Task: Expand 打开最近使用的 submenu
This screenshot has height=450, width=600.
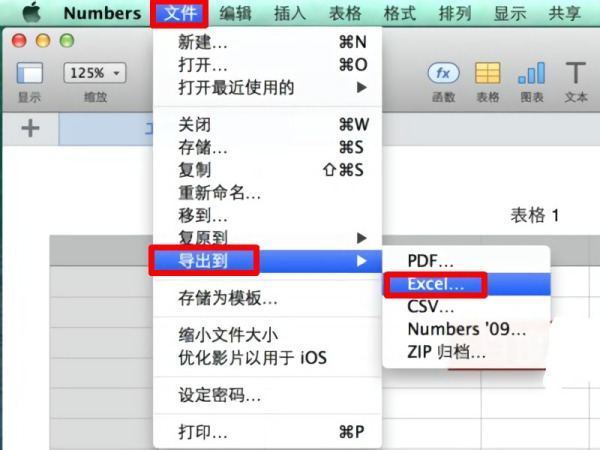Action: pos(267,88)
